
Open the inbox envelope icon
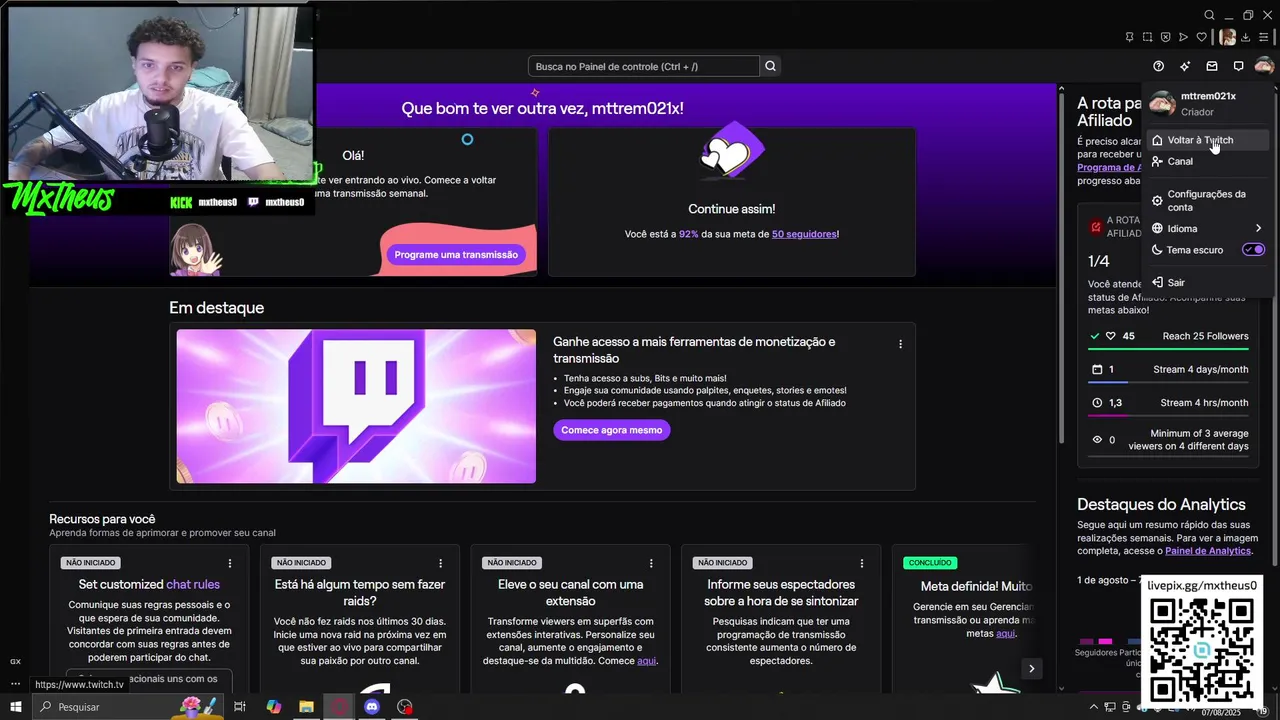click(1212, 66)
